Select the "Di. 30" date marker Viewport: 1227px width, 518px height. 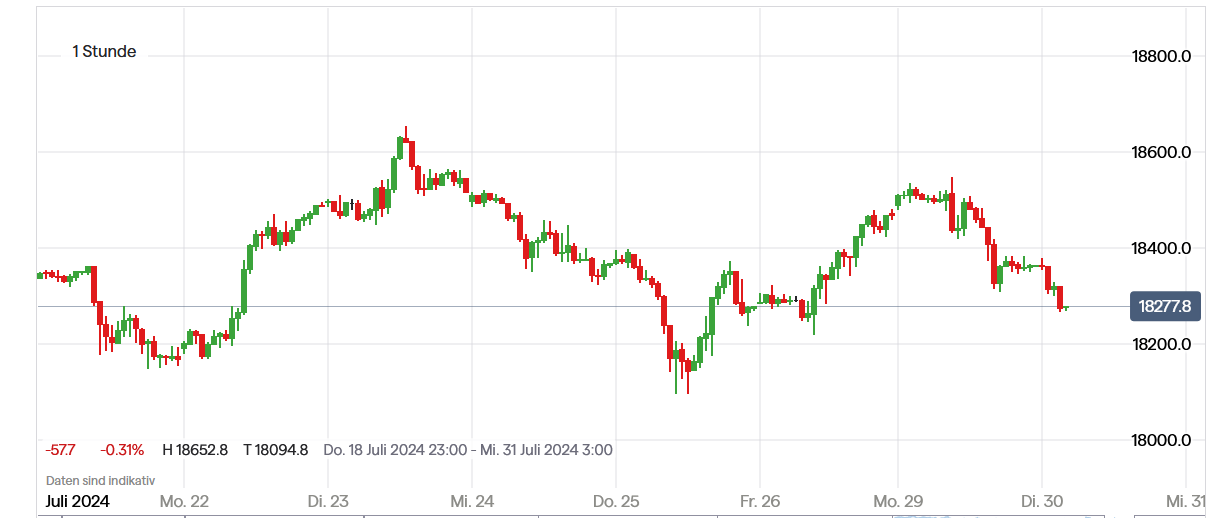click(x=1040, y=501)
